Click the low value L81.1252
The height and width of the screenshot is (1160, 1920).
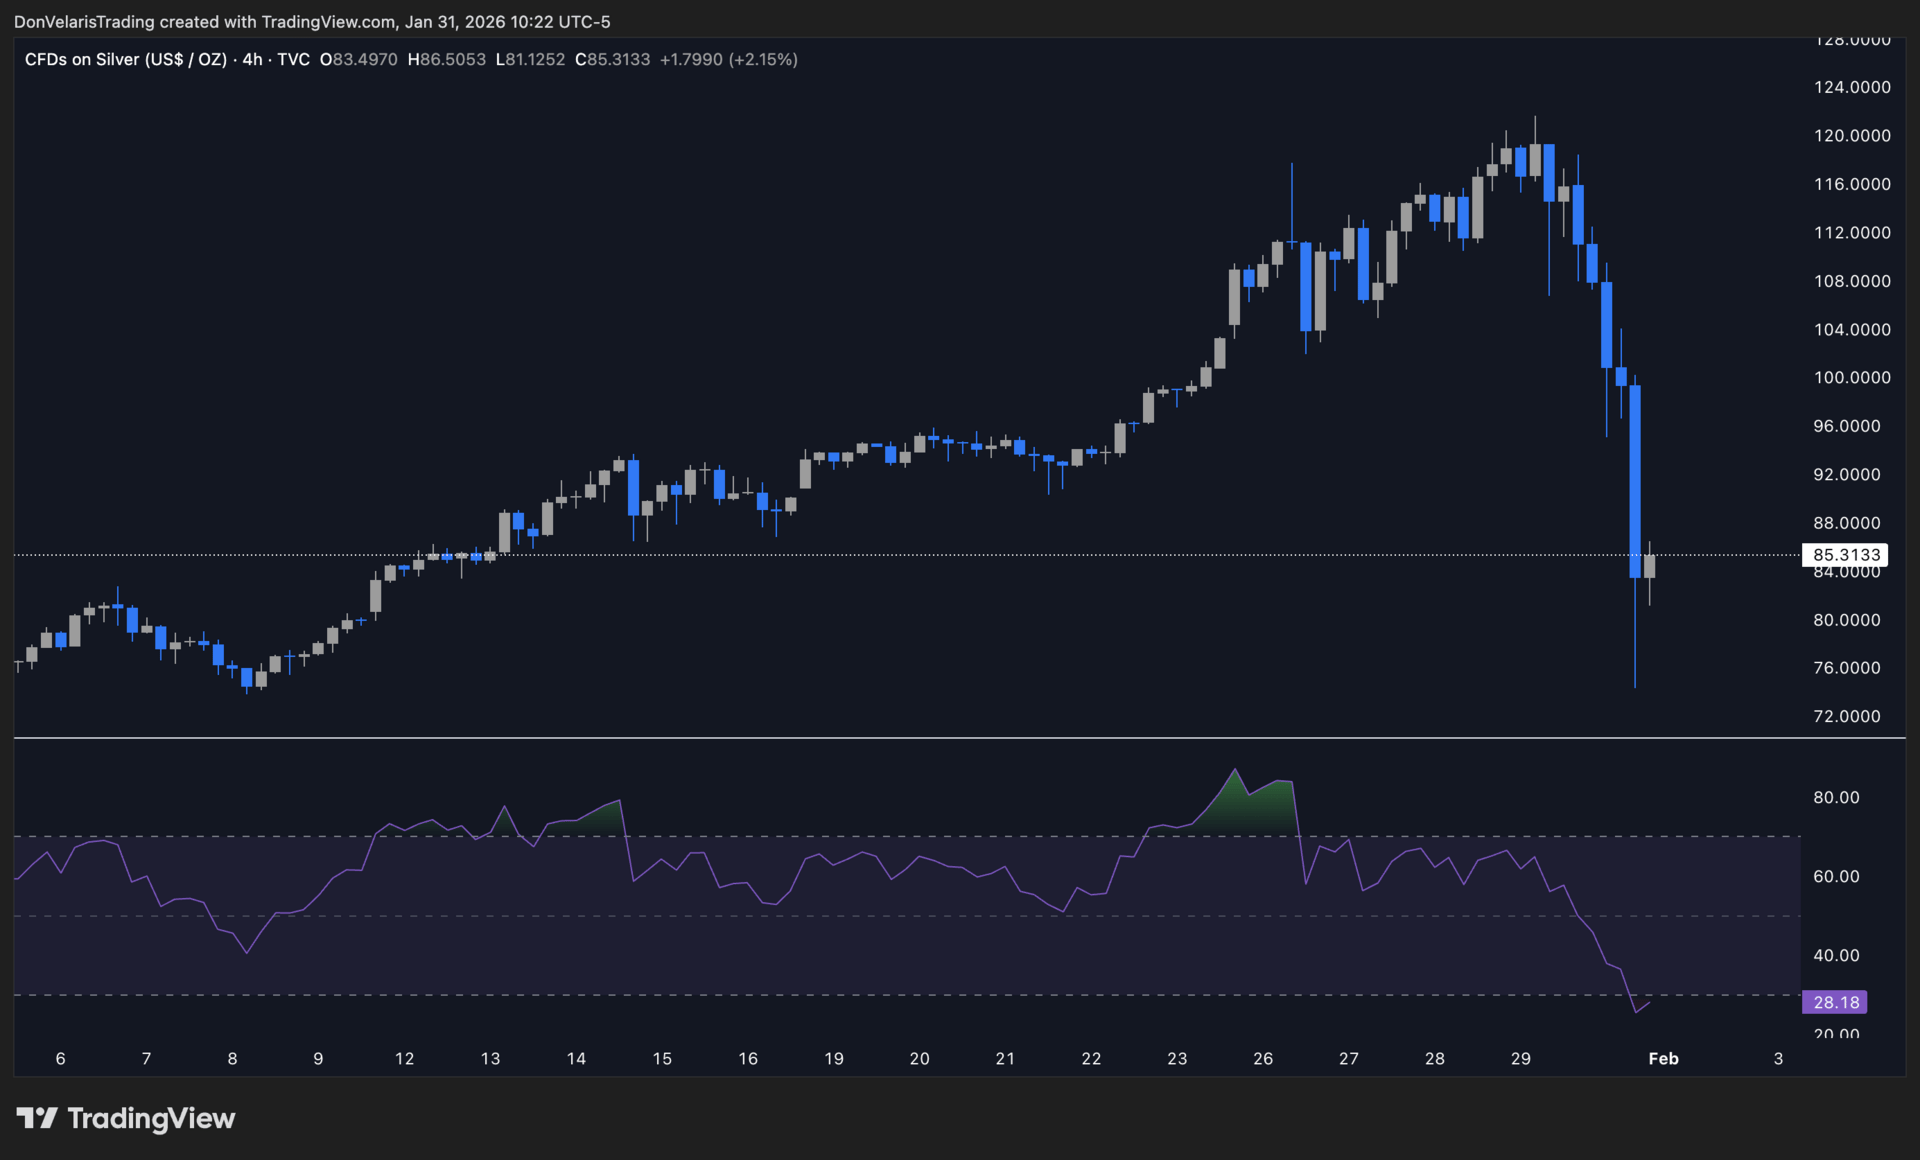tap(530, 59)
